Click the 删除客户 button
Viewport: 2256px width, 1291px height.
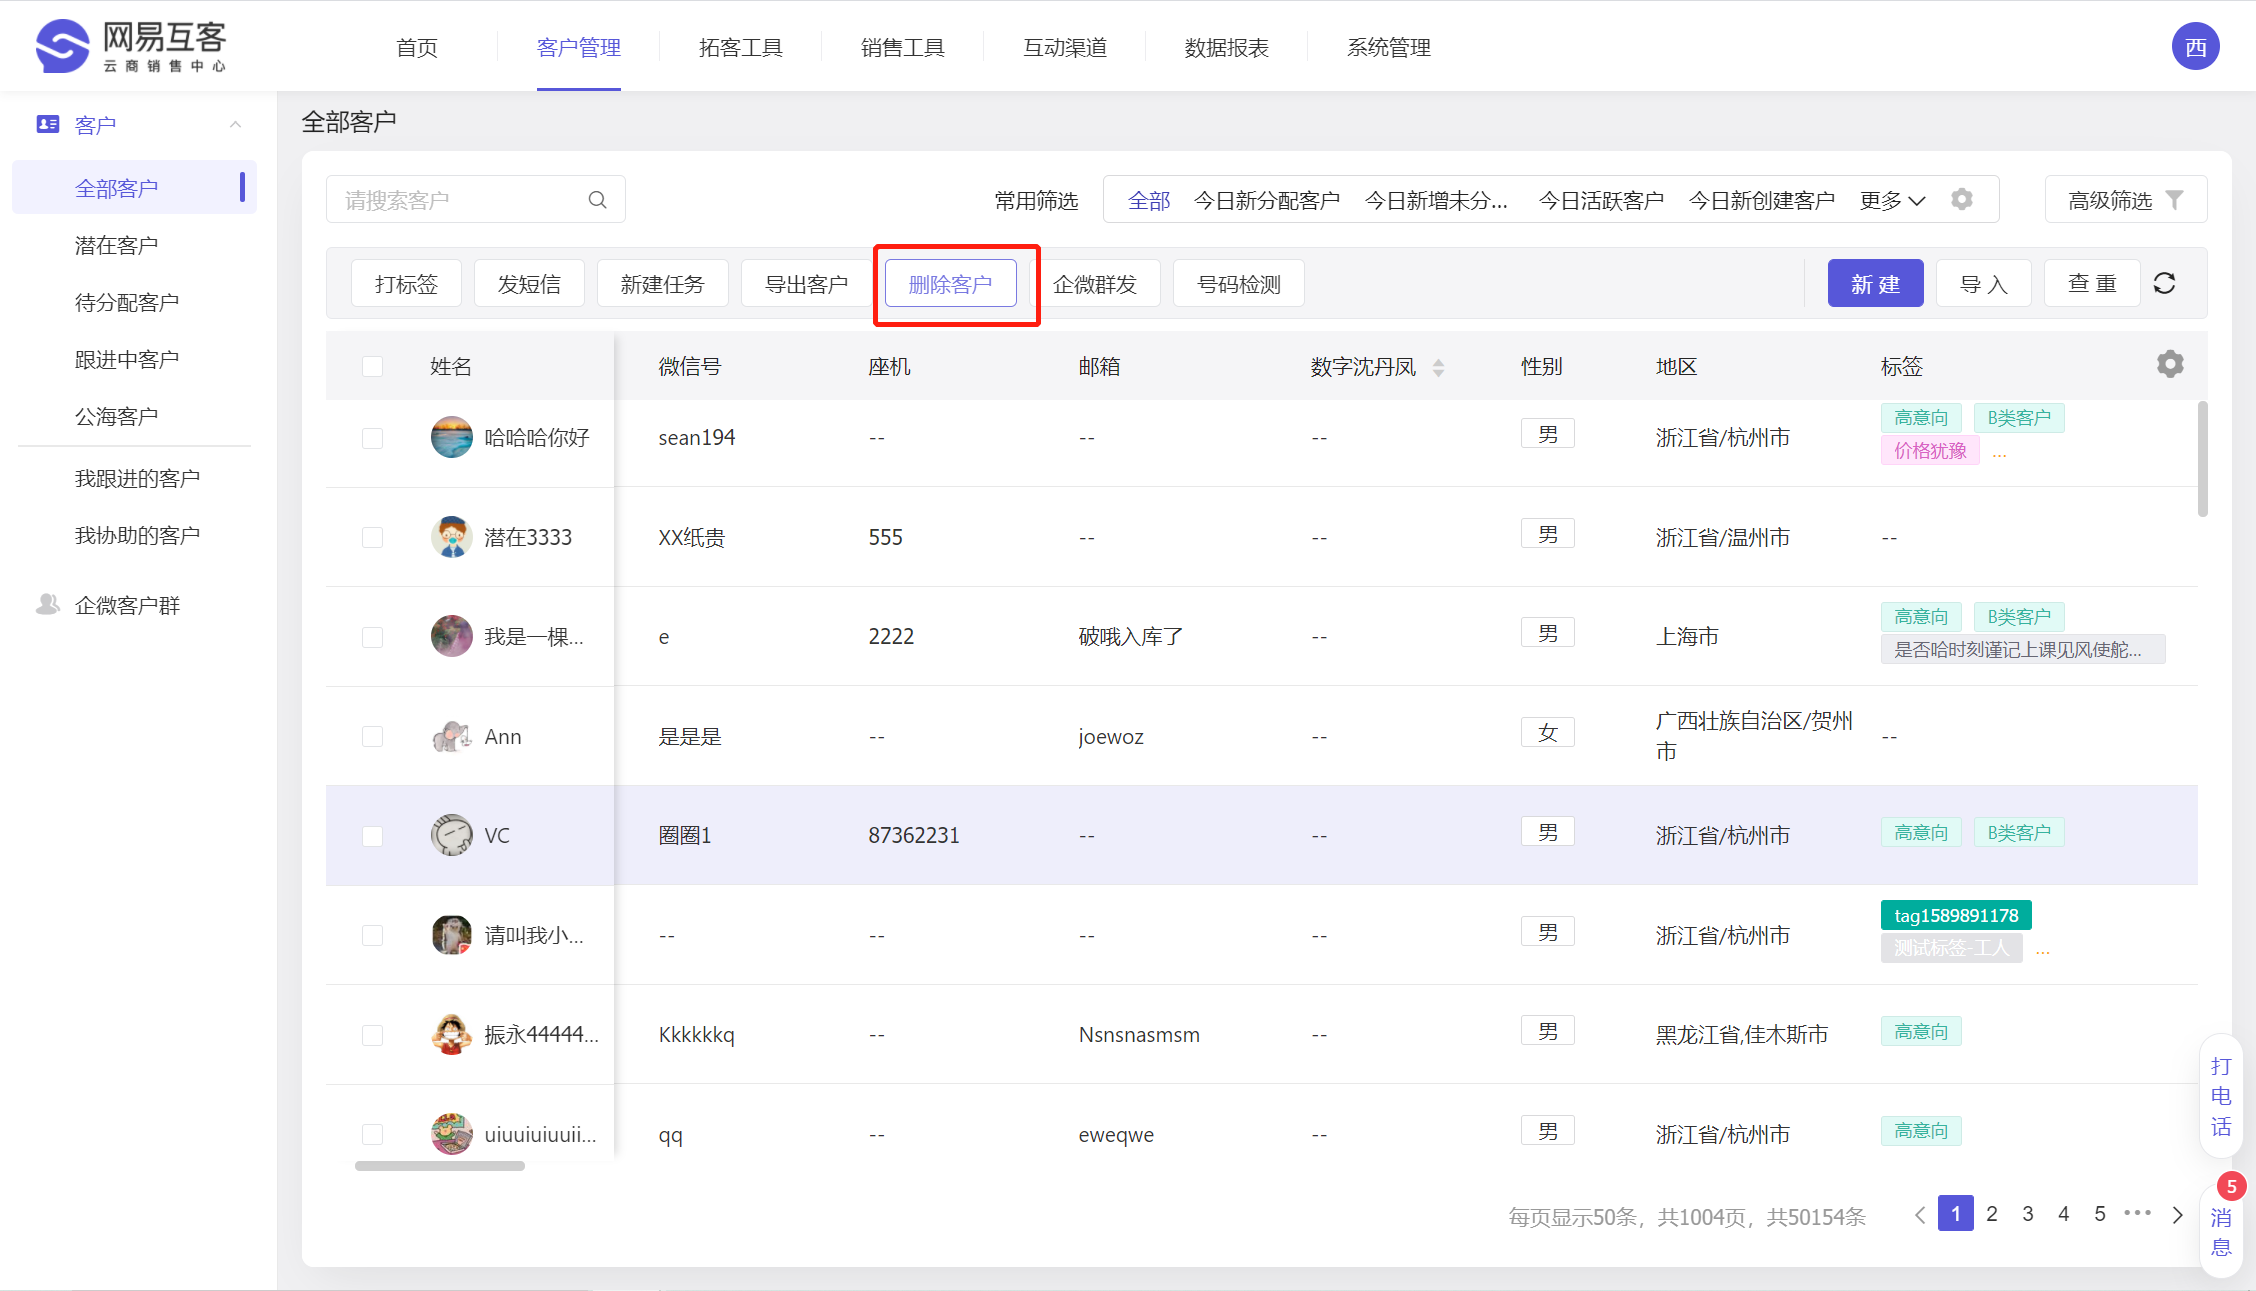click(950, 284)
